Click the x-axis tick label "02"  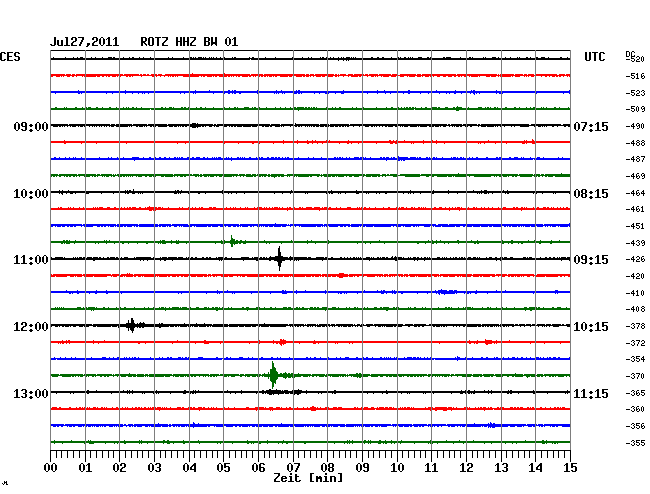tap(119, 468)
